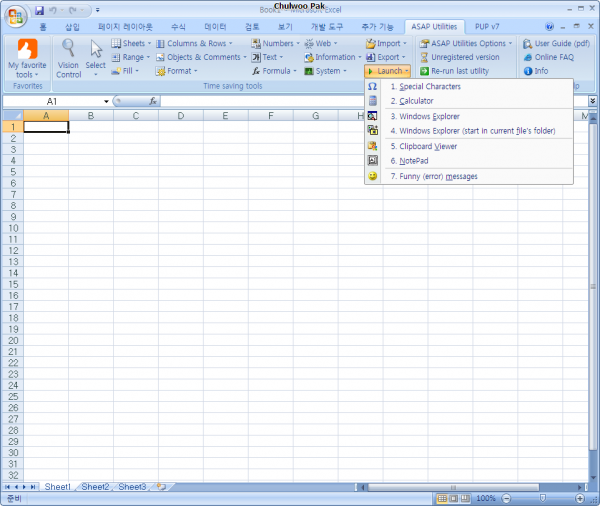Viewport: 600px width, 506px height.
Task: Click the zoom in plus button
Action: tap(580, 498)
